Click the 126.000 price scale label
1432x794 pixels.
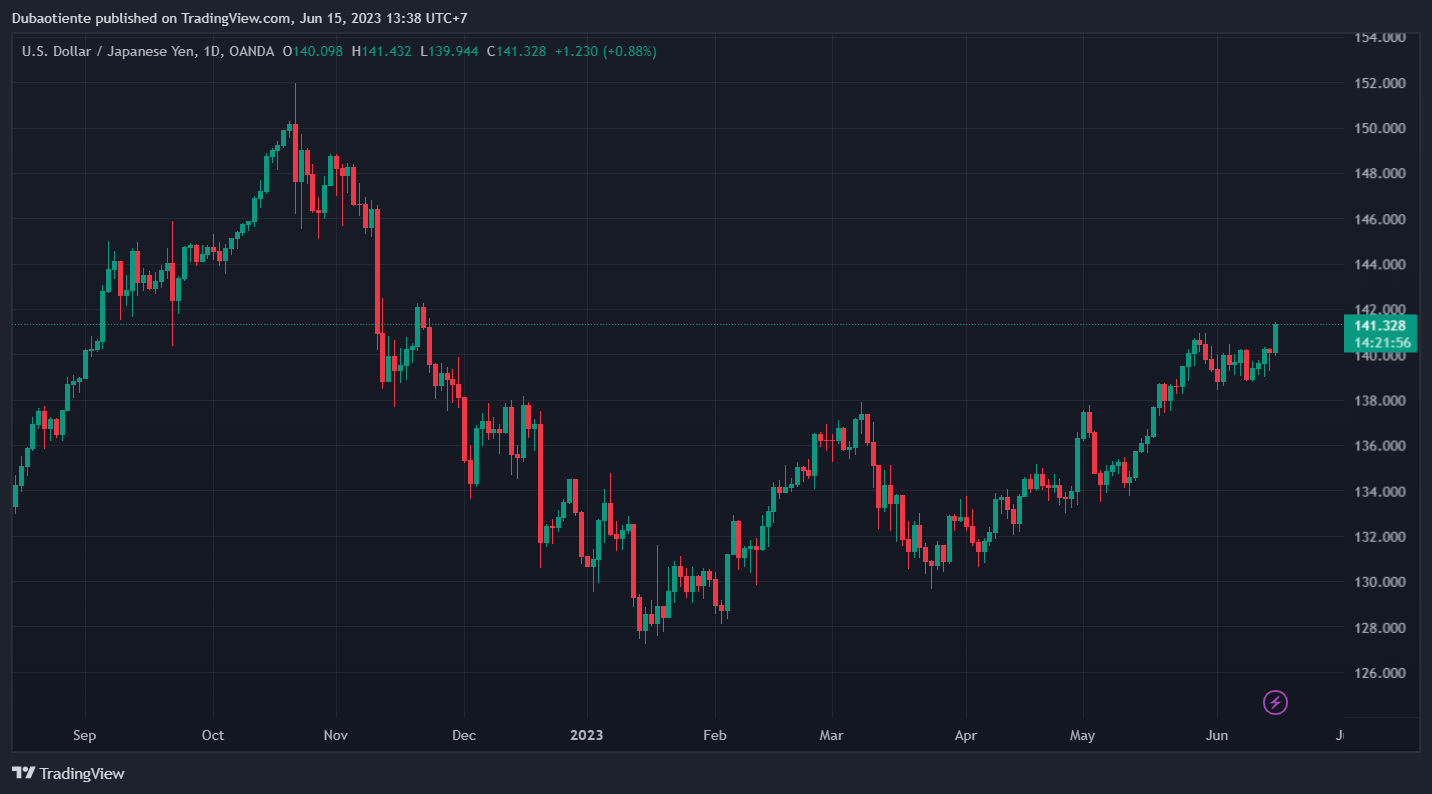coord(1380,673)
